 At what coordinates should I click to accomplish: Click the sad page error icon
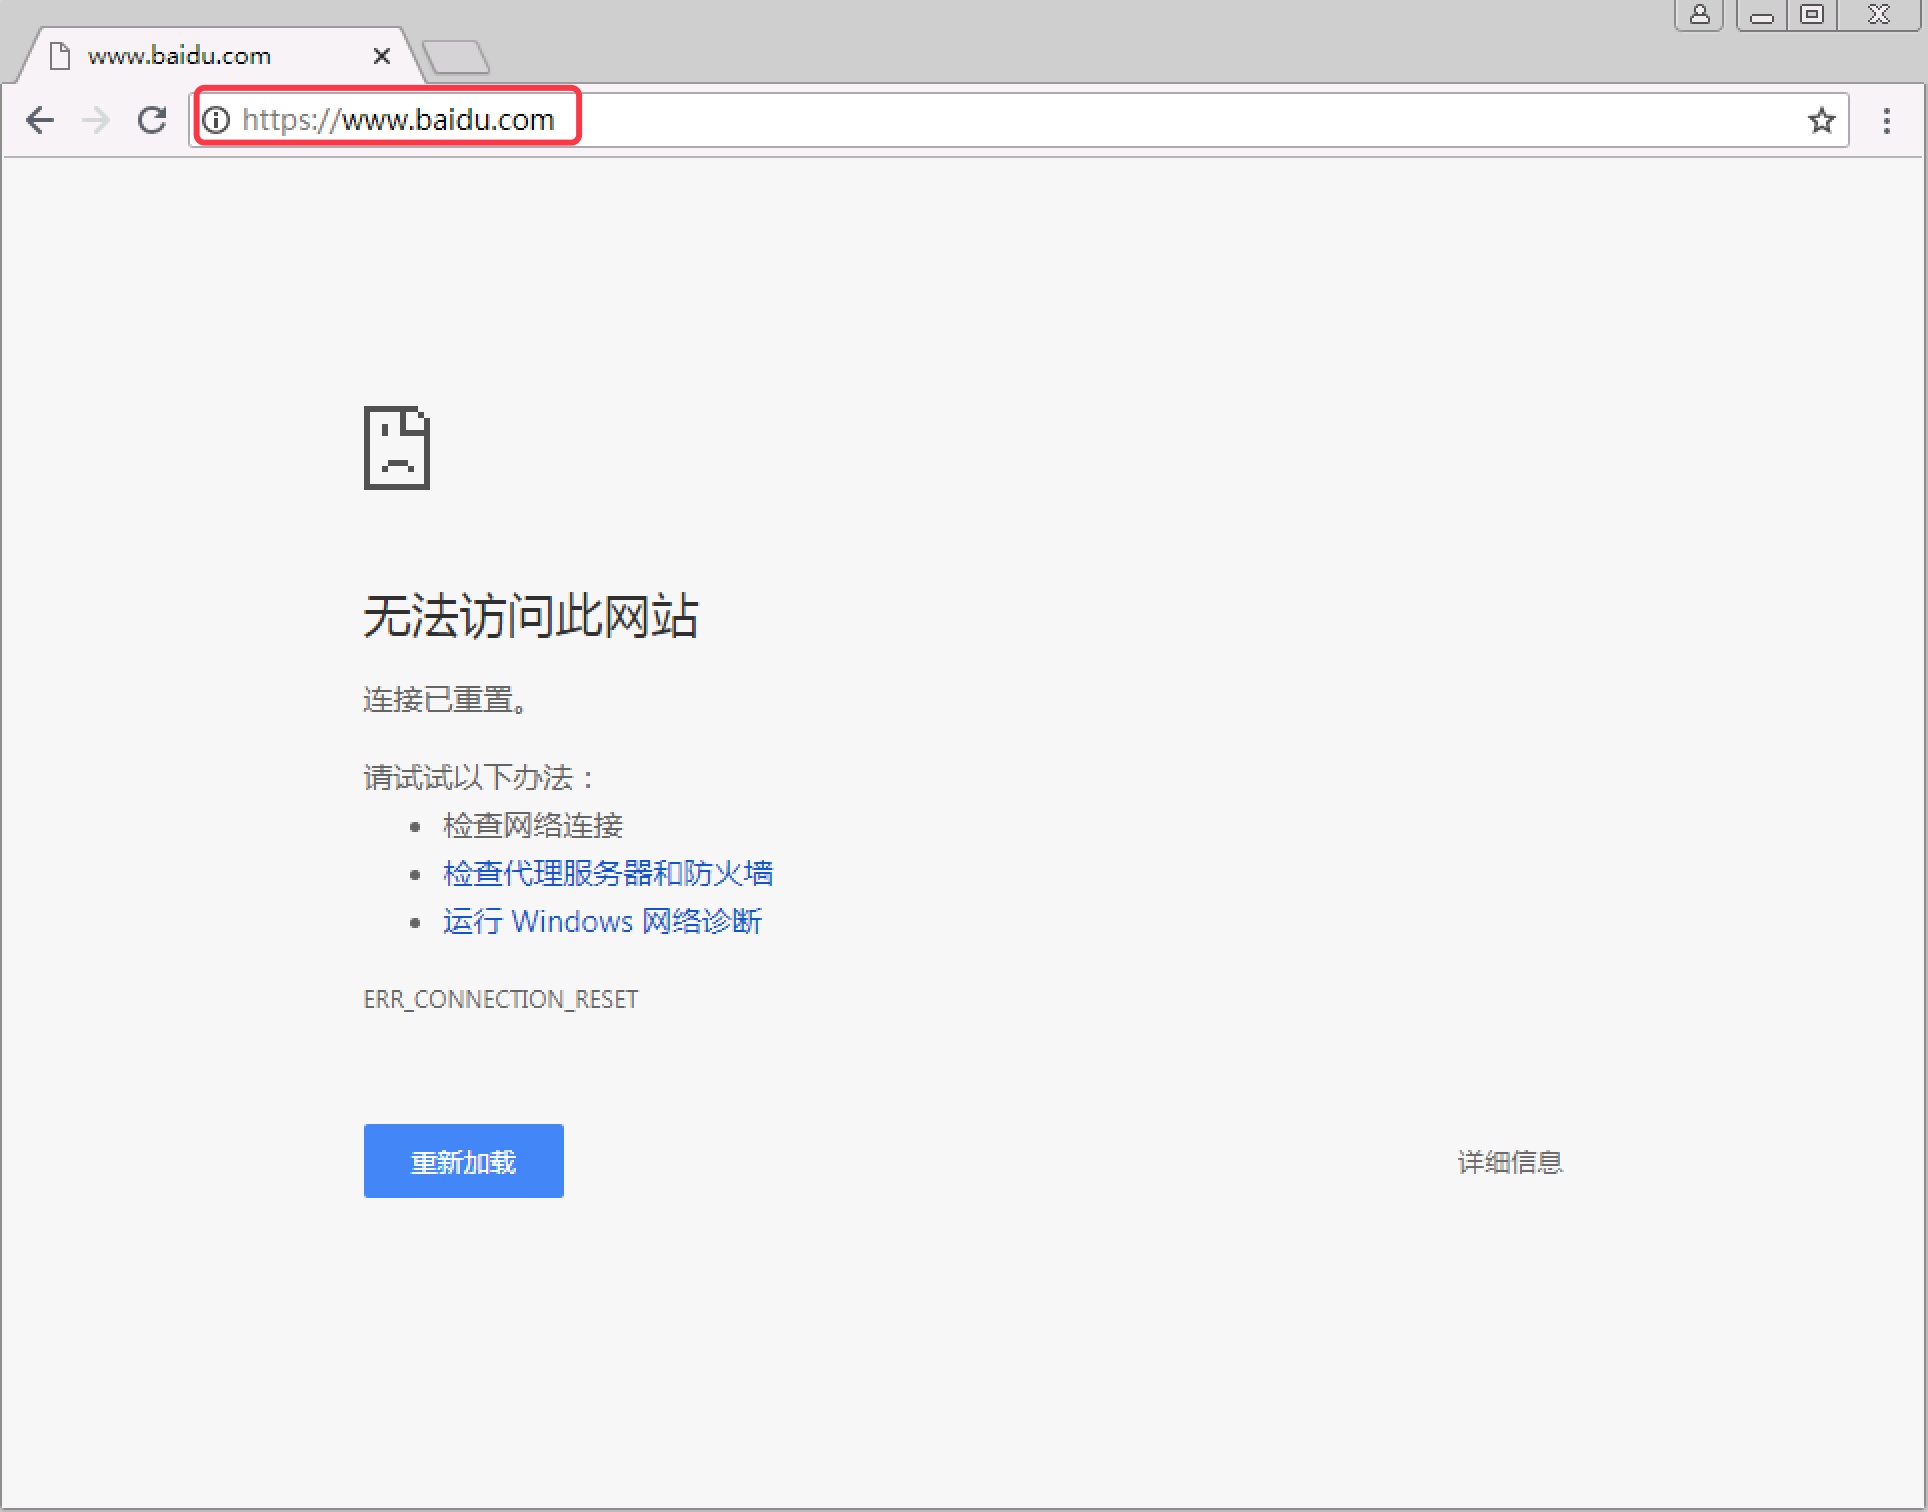click(397, 448)
